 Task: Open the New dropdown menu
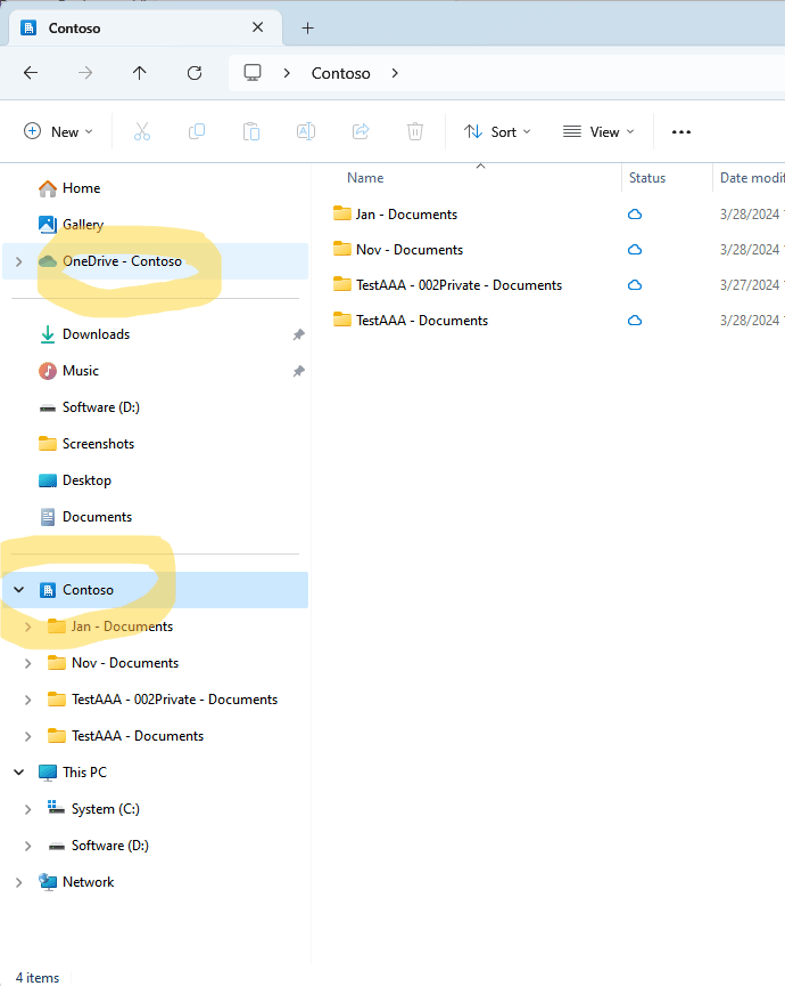(58, 131)
